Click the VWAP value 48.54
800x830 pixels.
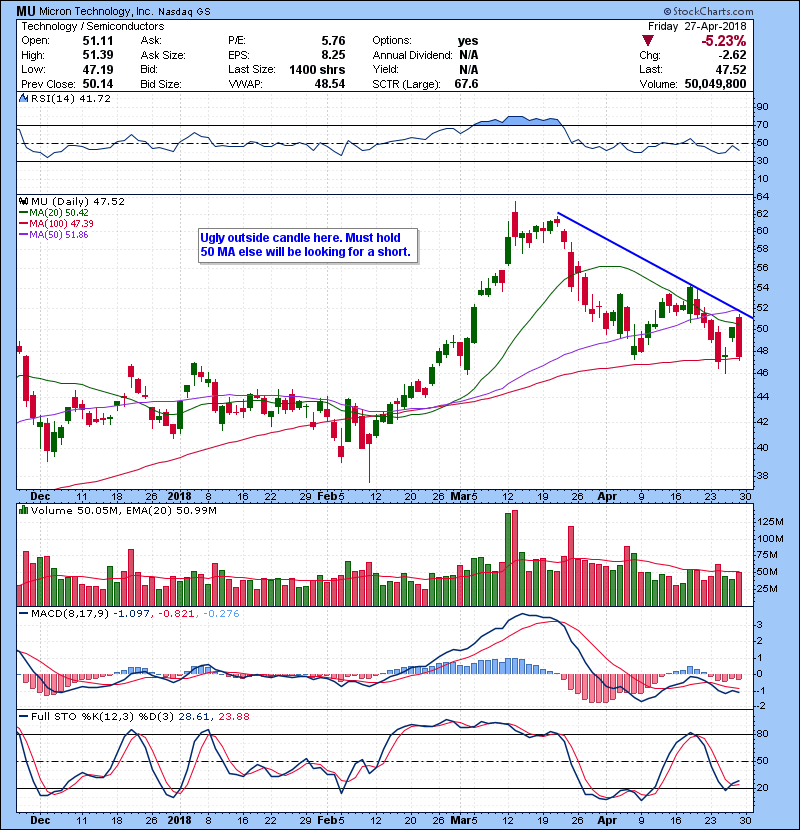[330, 84]
